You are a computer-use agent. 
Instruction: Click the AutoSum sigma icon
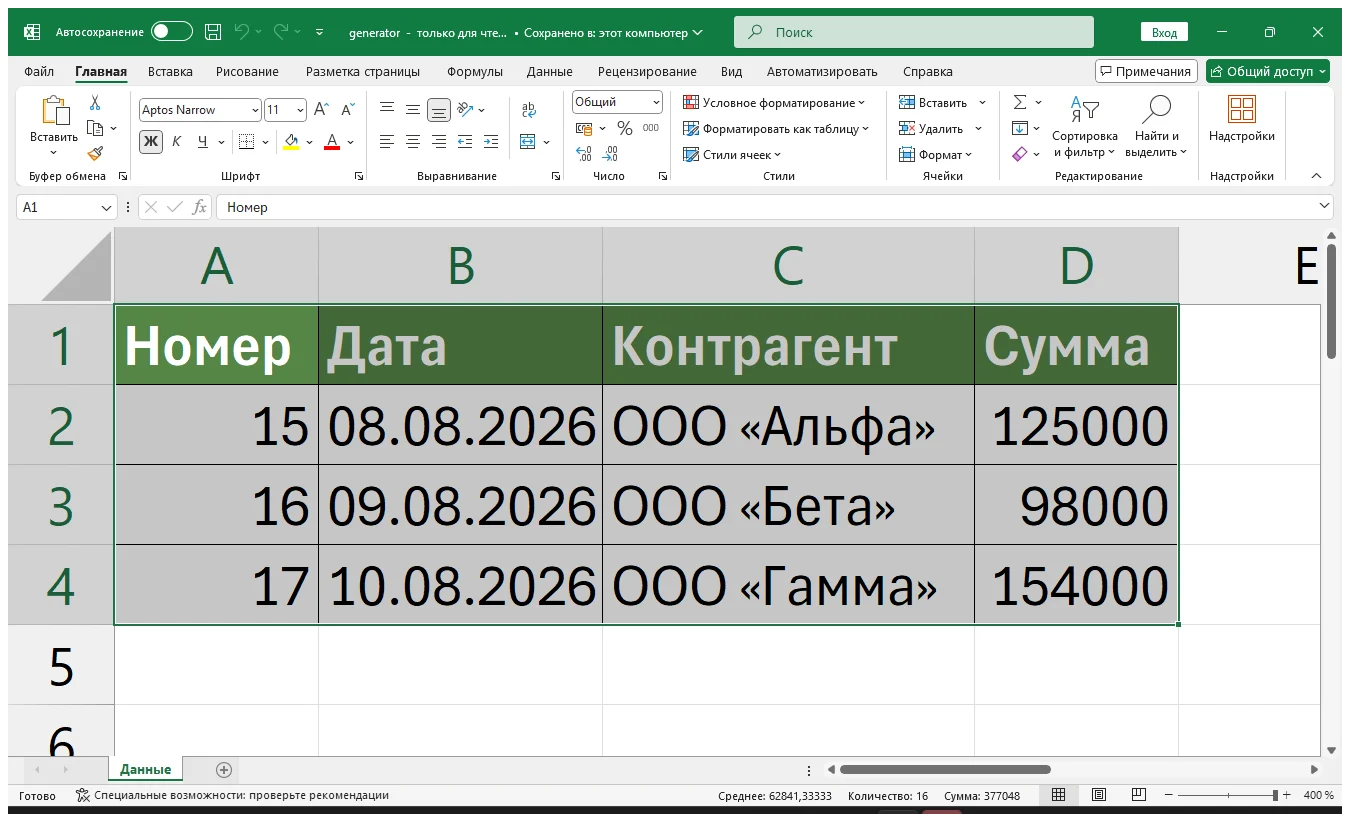click(1020, 102)
